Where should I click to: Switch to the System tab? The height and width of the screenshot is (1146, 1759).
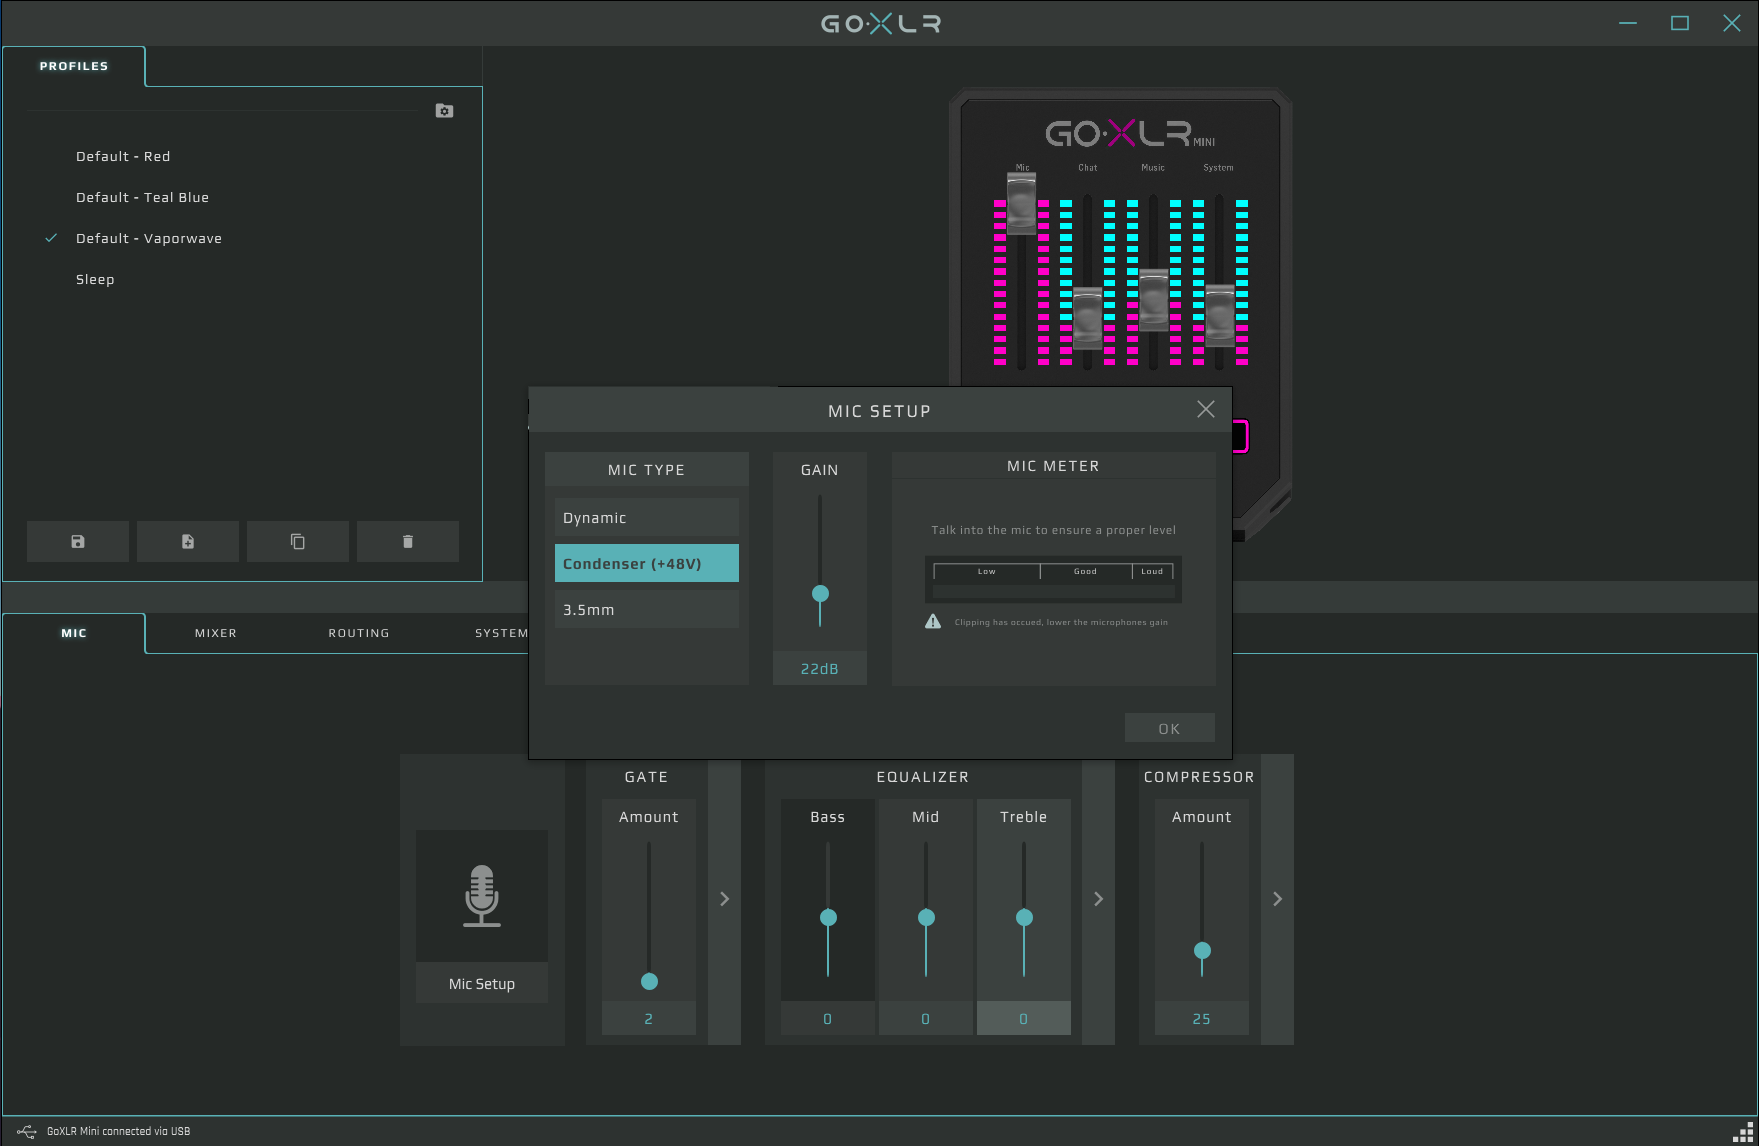coord(501,633)
